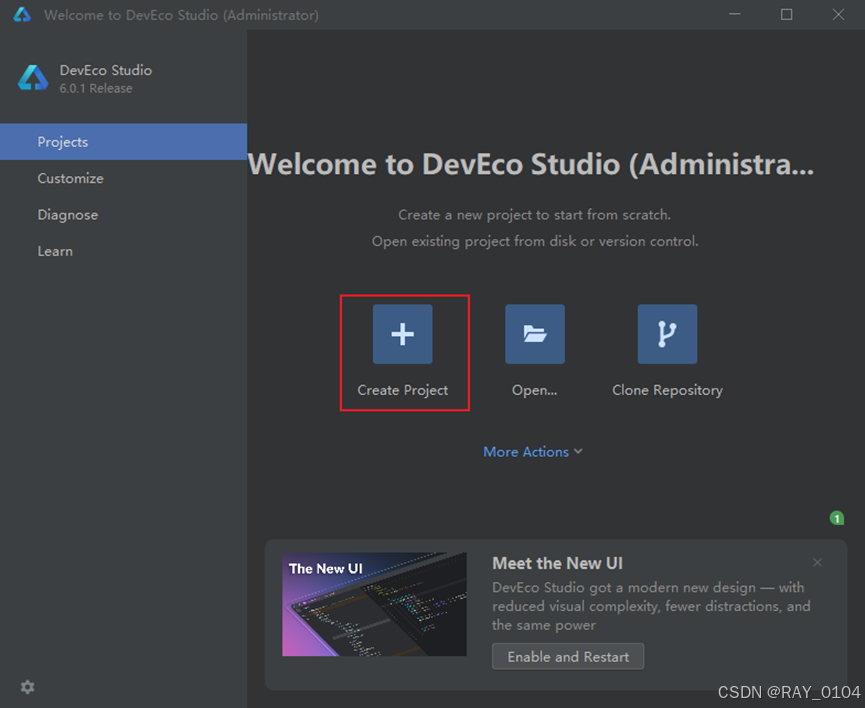Click Enable and Restart button

568,656
